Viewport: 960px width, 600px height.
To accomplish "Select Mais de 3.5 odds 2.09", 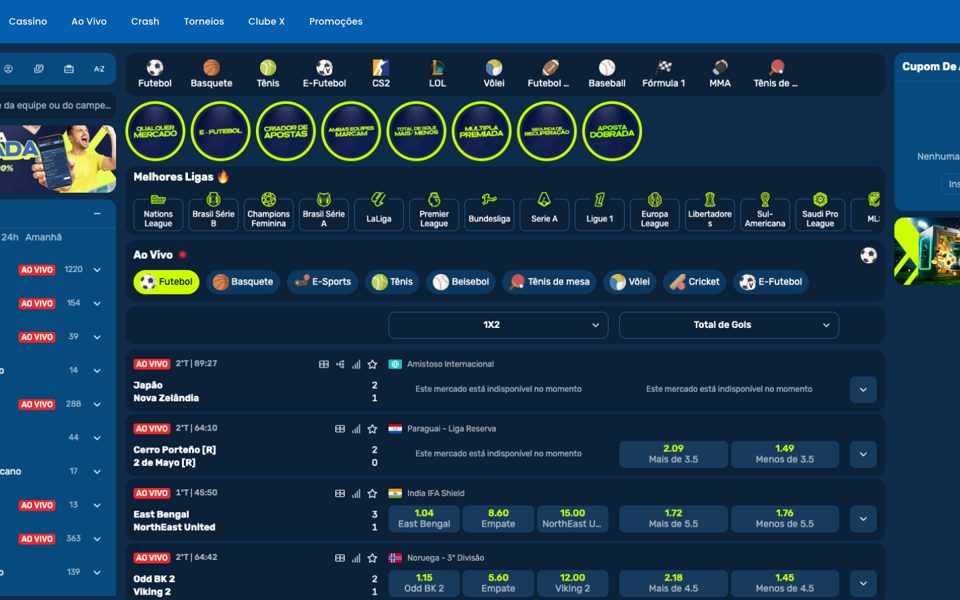I will click(673, 454).
